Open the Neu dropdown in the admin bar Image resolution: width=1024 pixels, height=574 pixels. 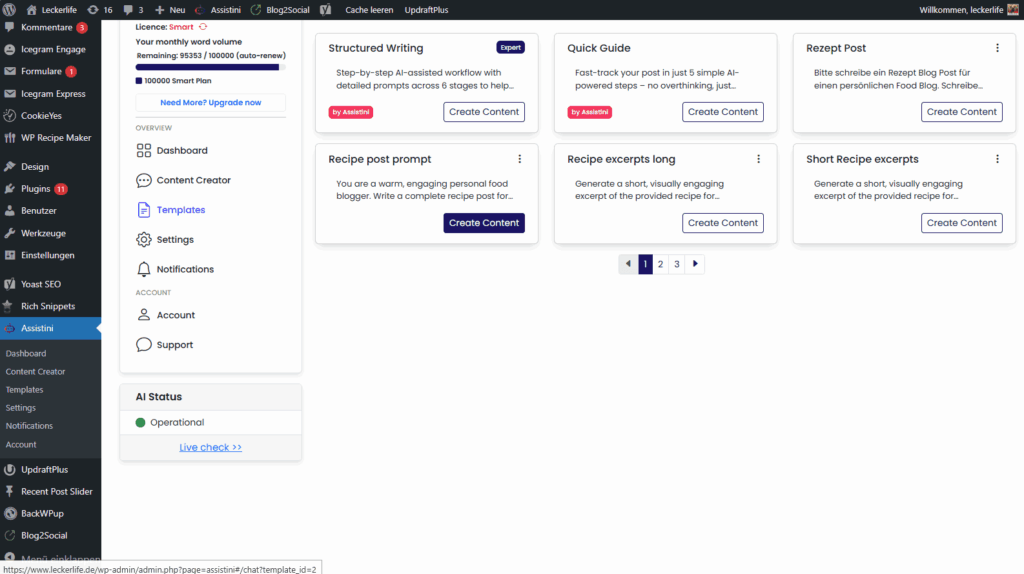click(x=170, y=10)
